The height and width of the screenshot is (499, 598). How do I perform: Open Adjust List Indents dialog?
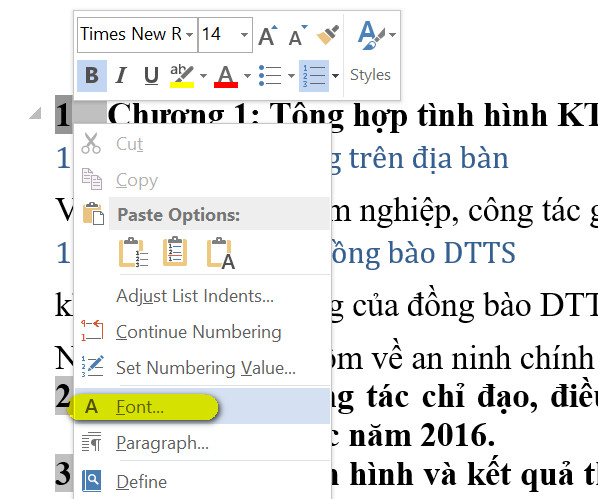202,296
